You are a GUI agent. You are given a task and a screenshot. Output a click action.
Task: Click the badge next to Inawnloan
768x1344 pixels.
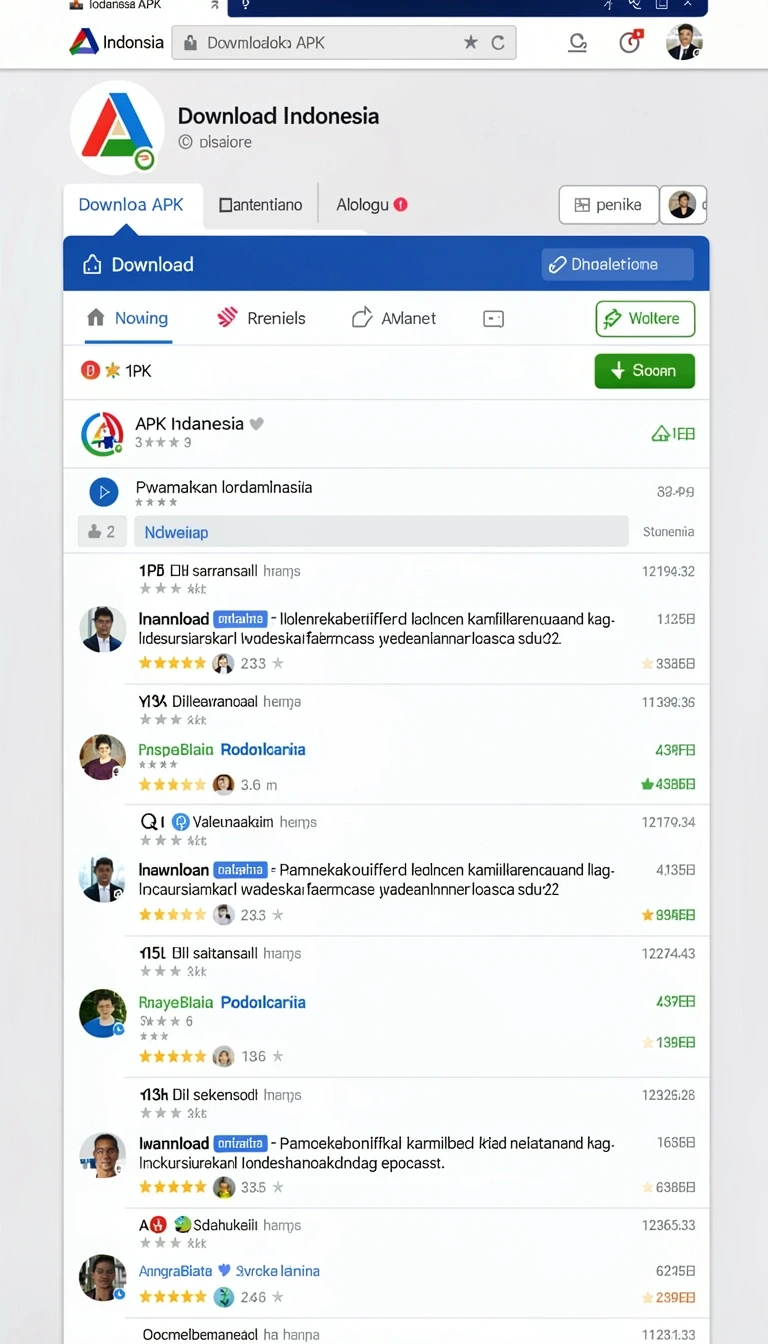click(x=241, y=870)
